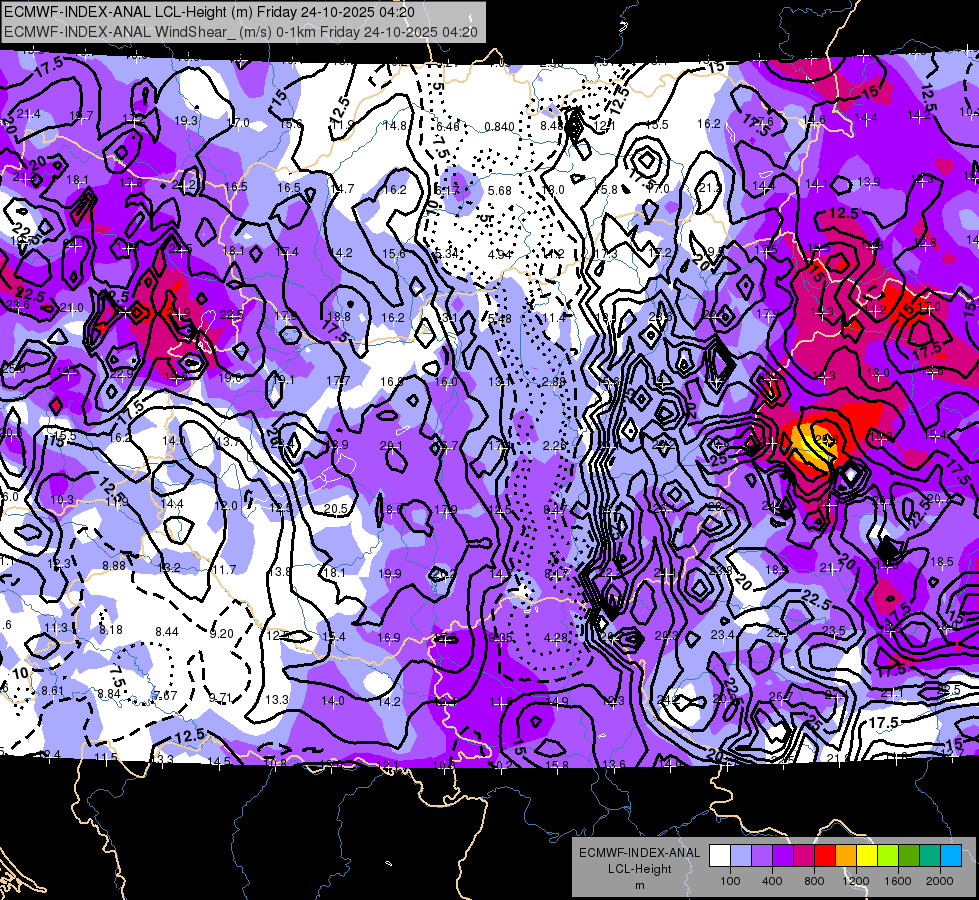979x900 pixels.
Task: Click the 14.9 grid value
Action: 557,701
